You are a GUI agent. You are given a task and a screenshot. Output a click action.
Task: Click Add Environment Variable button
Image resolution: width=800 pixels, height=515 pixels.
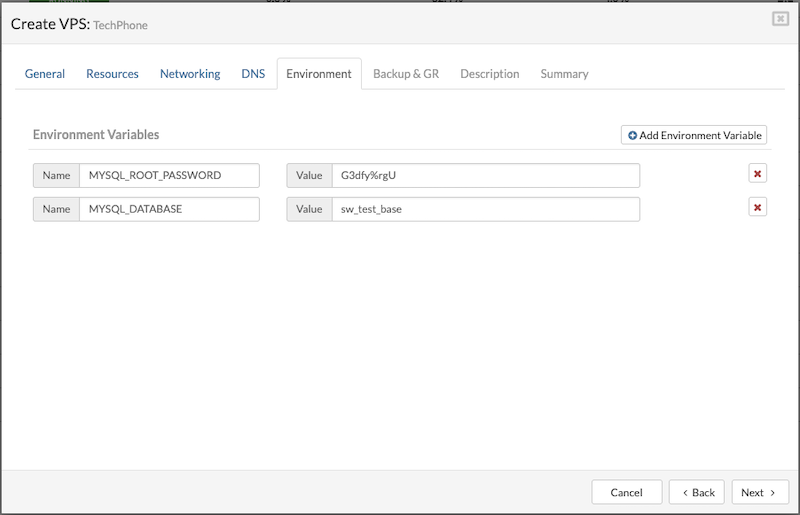point(694,135)
